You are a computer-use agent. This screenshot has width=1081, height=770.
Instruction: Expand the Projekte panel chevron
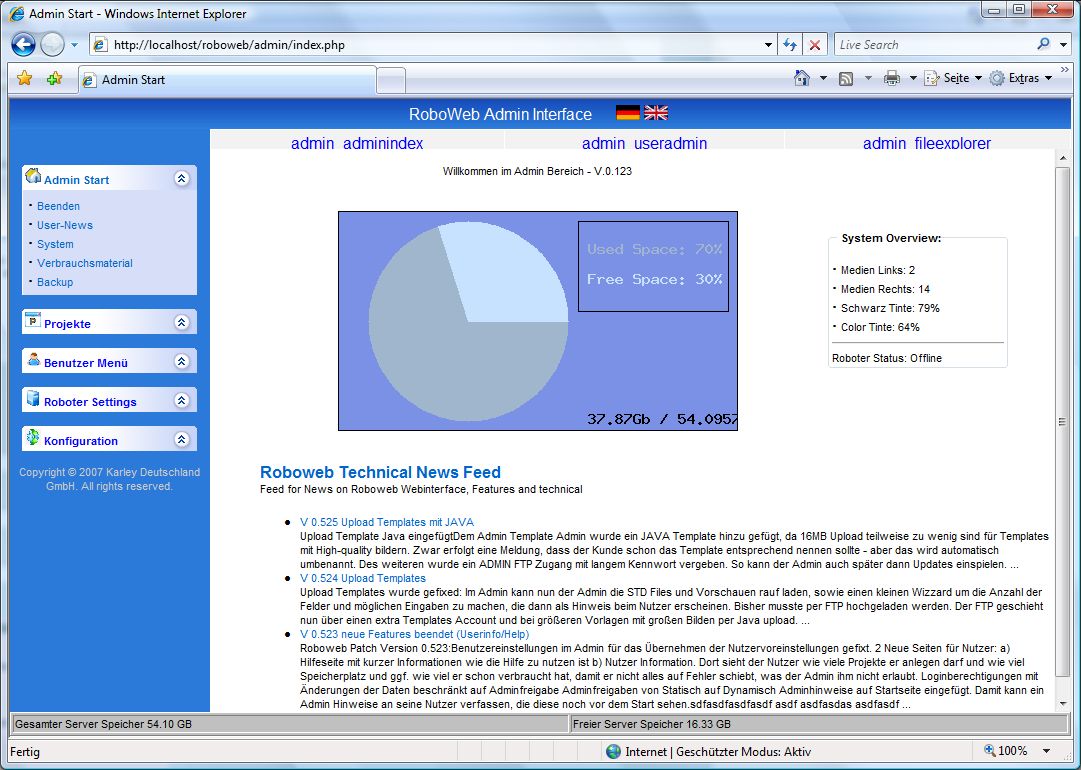tap(181, 322)
